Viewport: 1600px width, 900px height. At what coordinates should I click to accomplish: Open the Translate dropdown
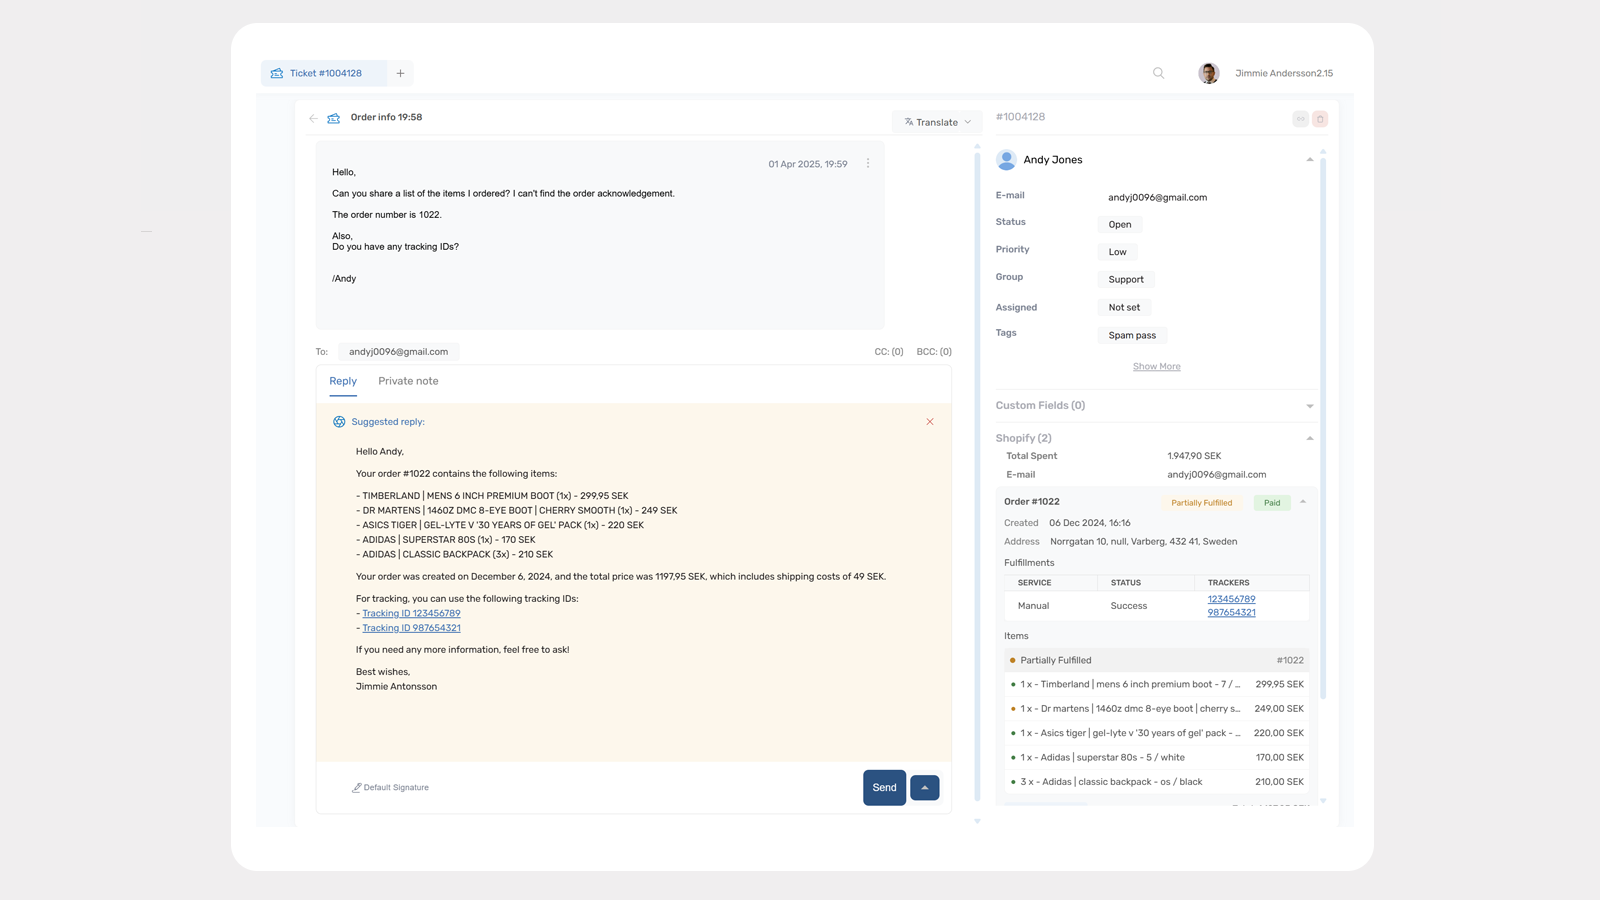click(937, 122)
